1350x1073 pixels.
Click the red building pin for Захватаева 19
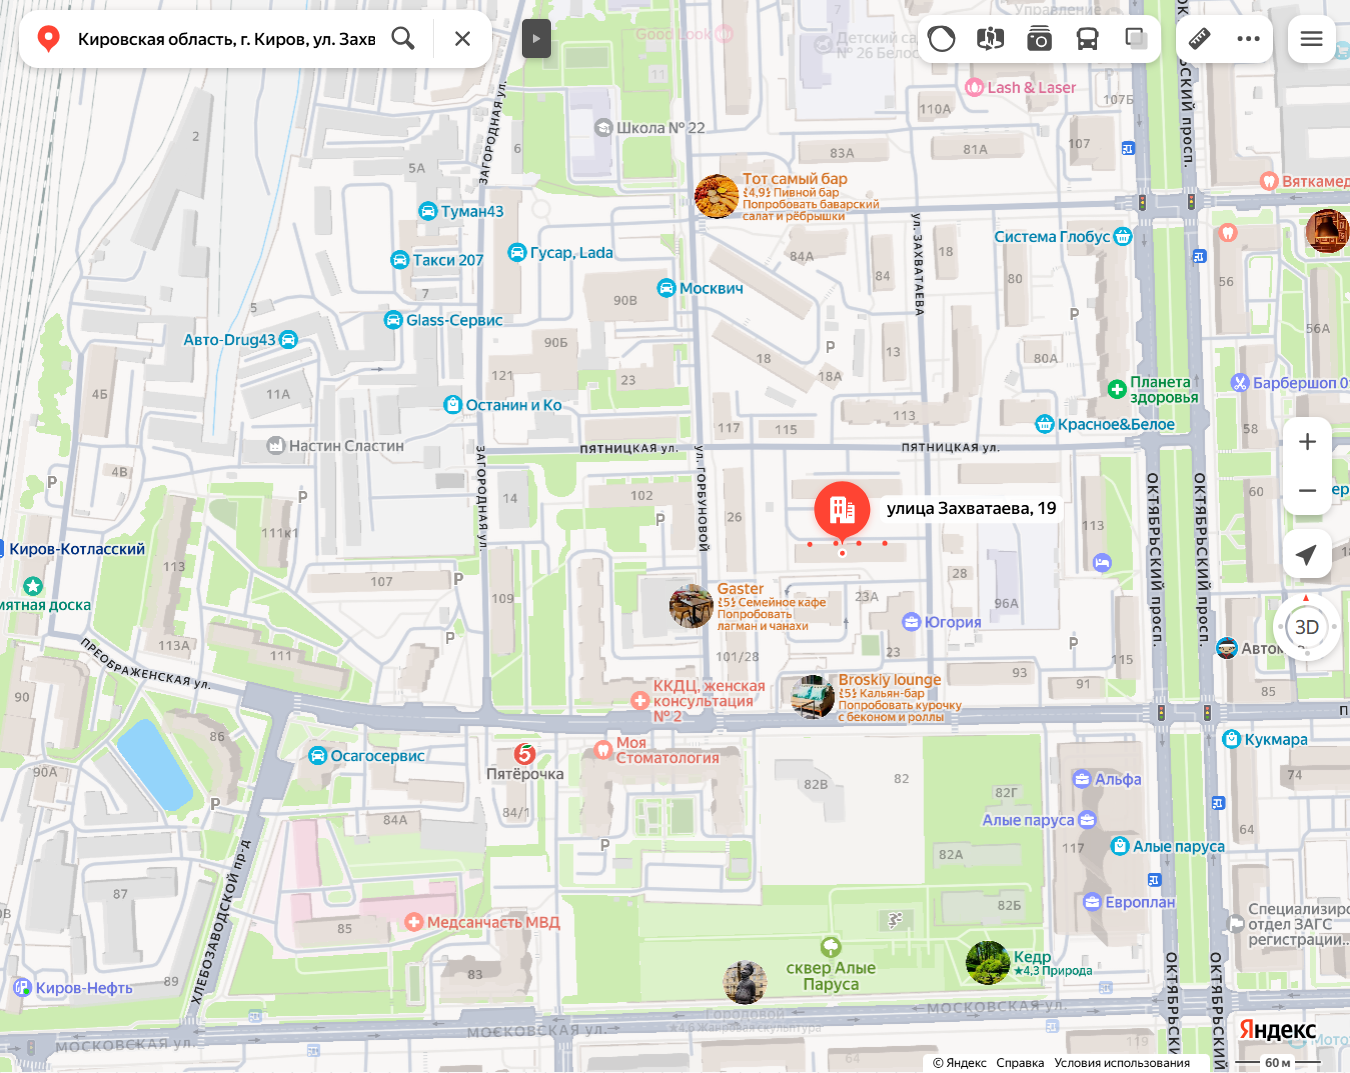(842, 511)
